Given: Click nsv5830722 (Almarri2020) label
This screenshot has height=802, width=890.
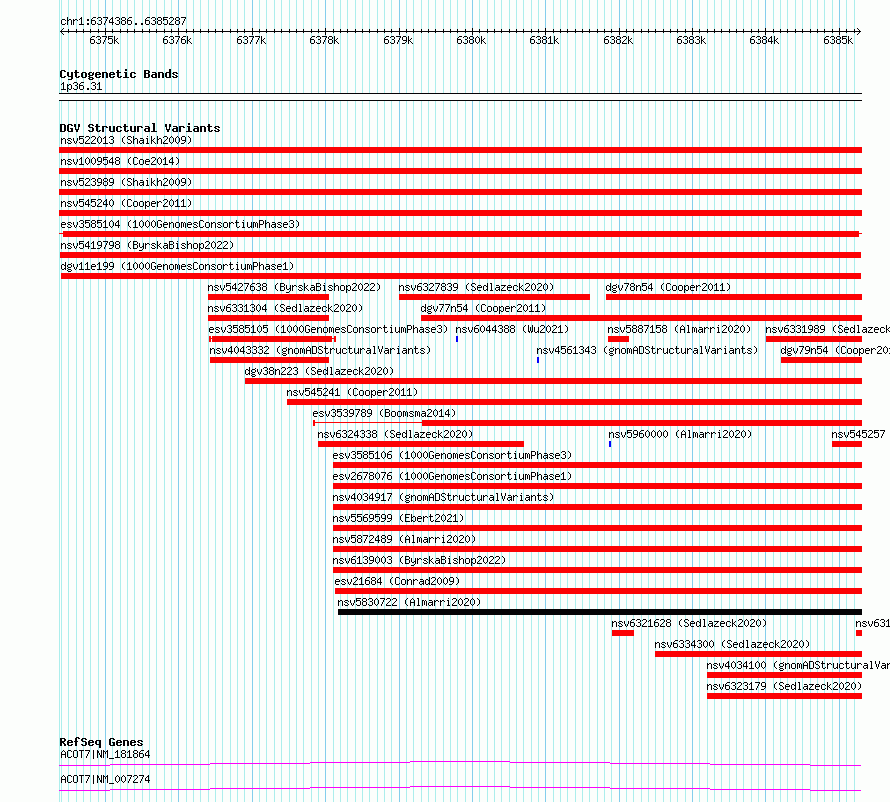Looking at the screenshot, I should [x=409, y=602].
